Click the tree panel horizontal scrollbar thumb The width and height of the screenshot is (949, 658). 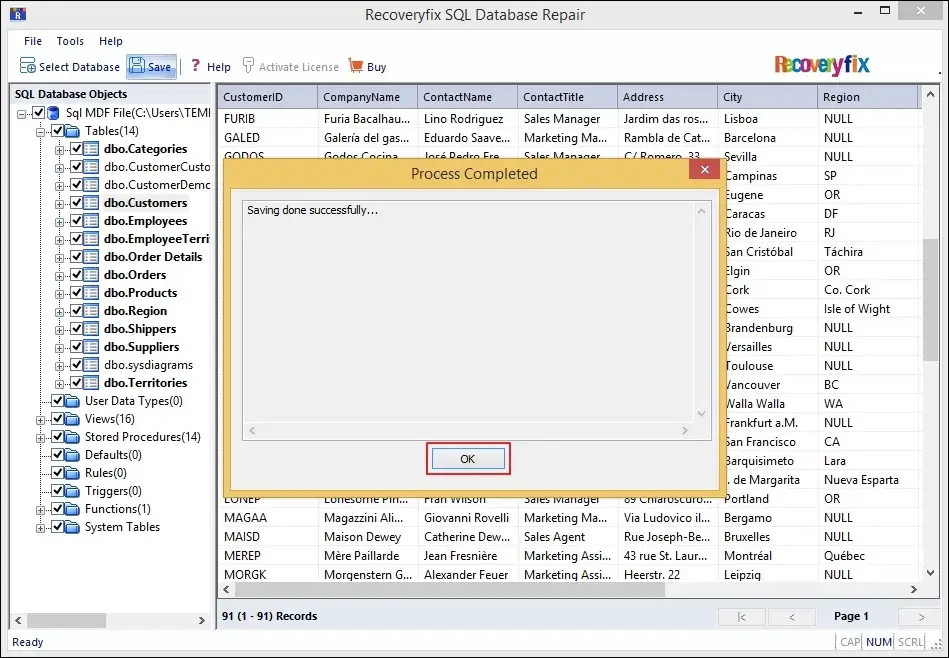coord(67,620)
